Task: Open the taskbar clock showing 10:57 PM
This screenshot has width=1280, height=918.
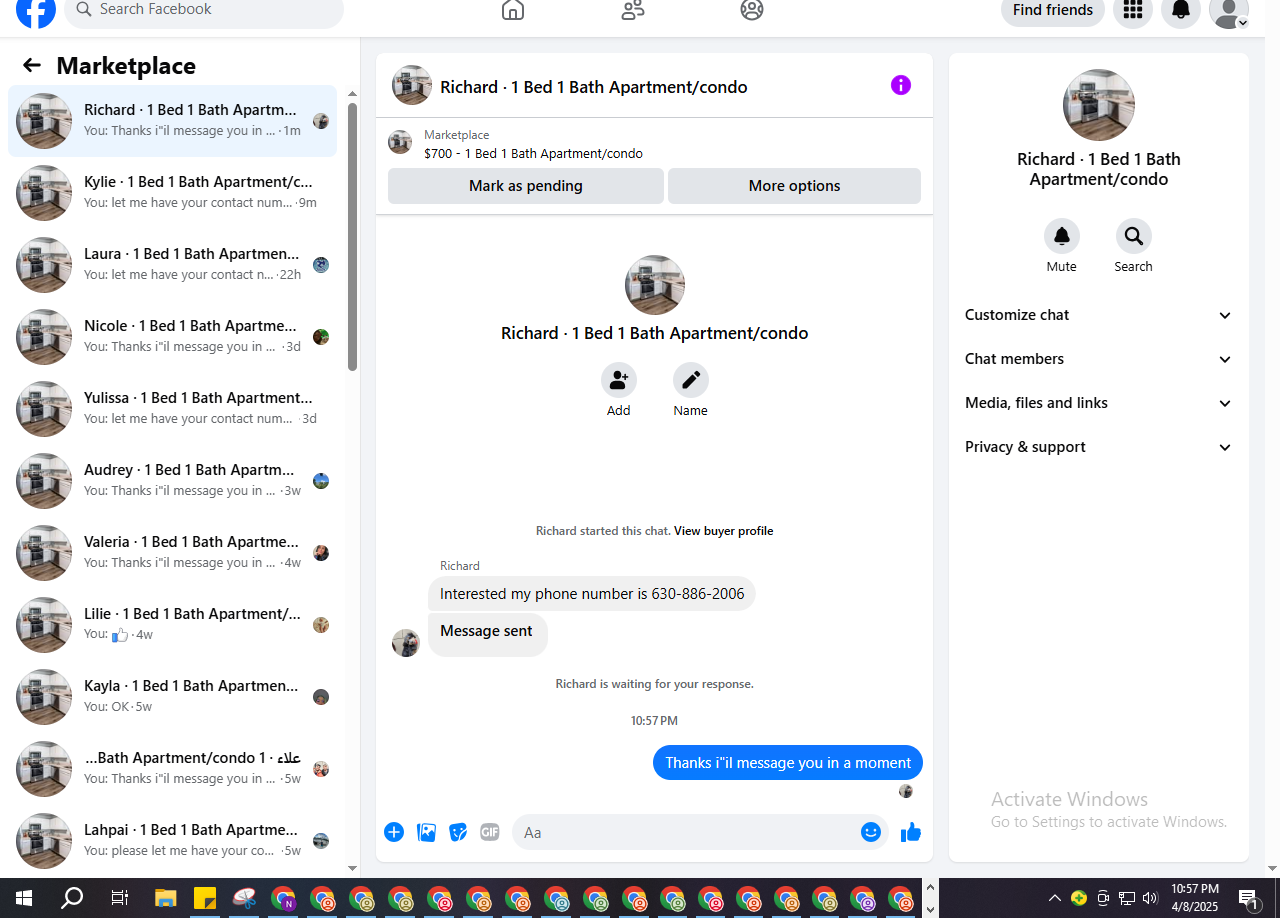Action: (x=1195, y=898)
